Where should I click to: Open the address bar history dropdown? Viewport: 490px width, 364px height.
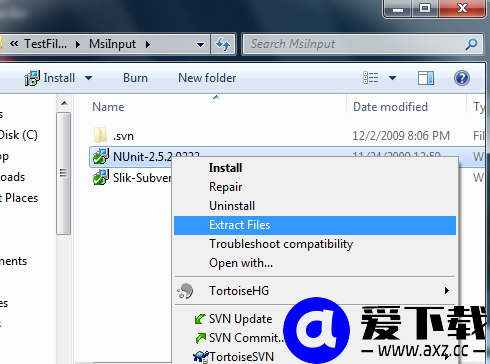click(x=200, y=44)
